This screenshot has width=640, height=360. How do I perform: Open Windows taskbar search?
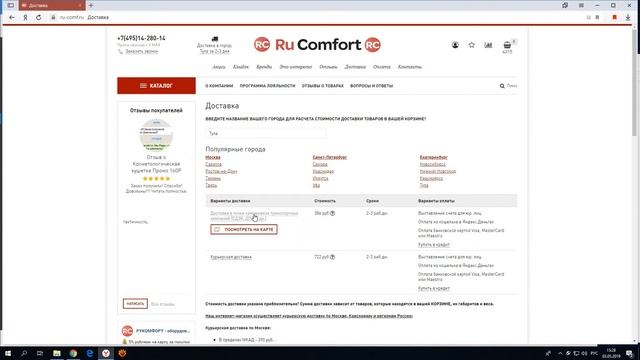pos(24,353)
